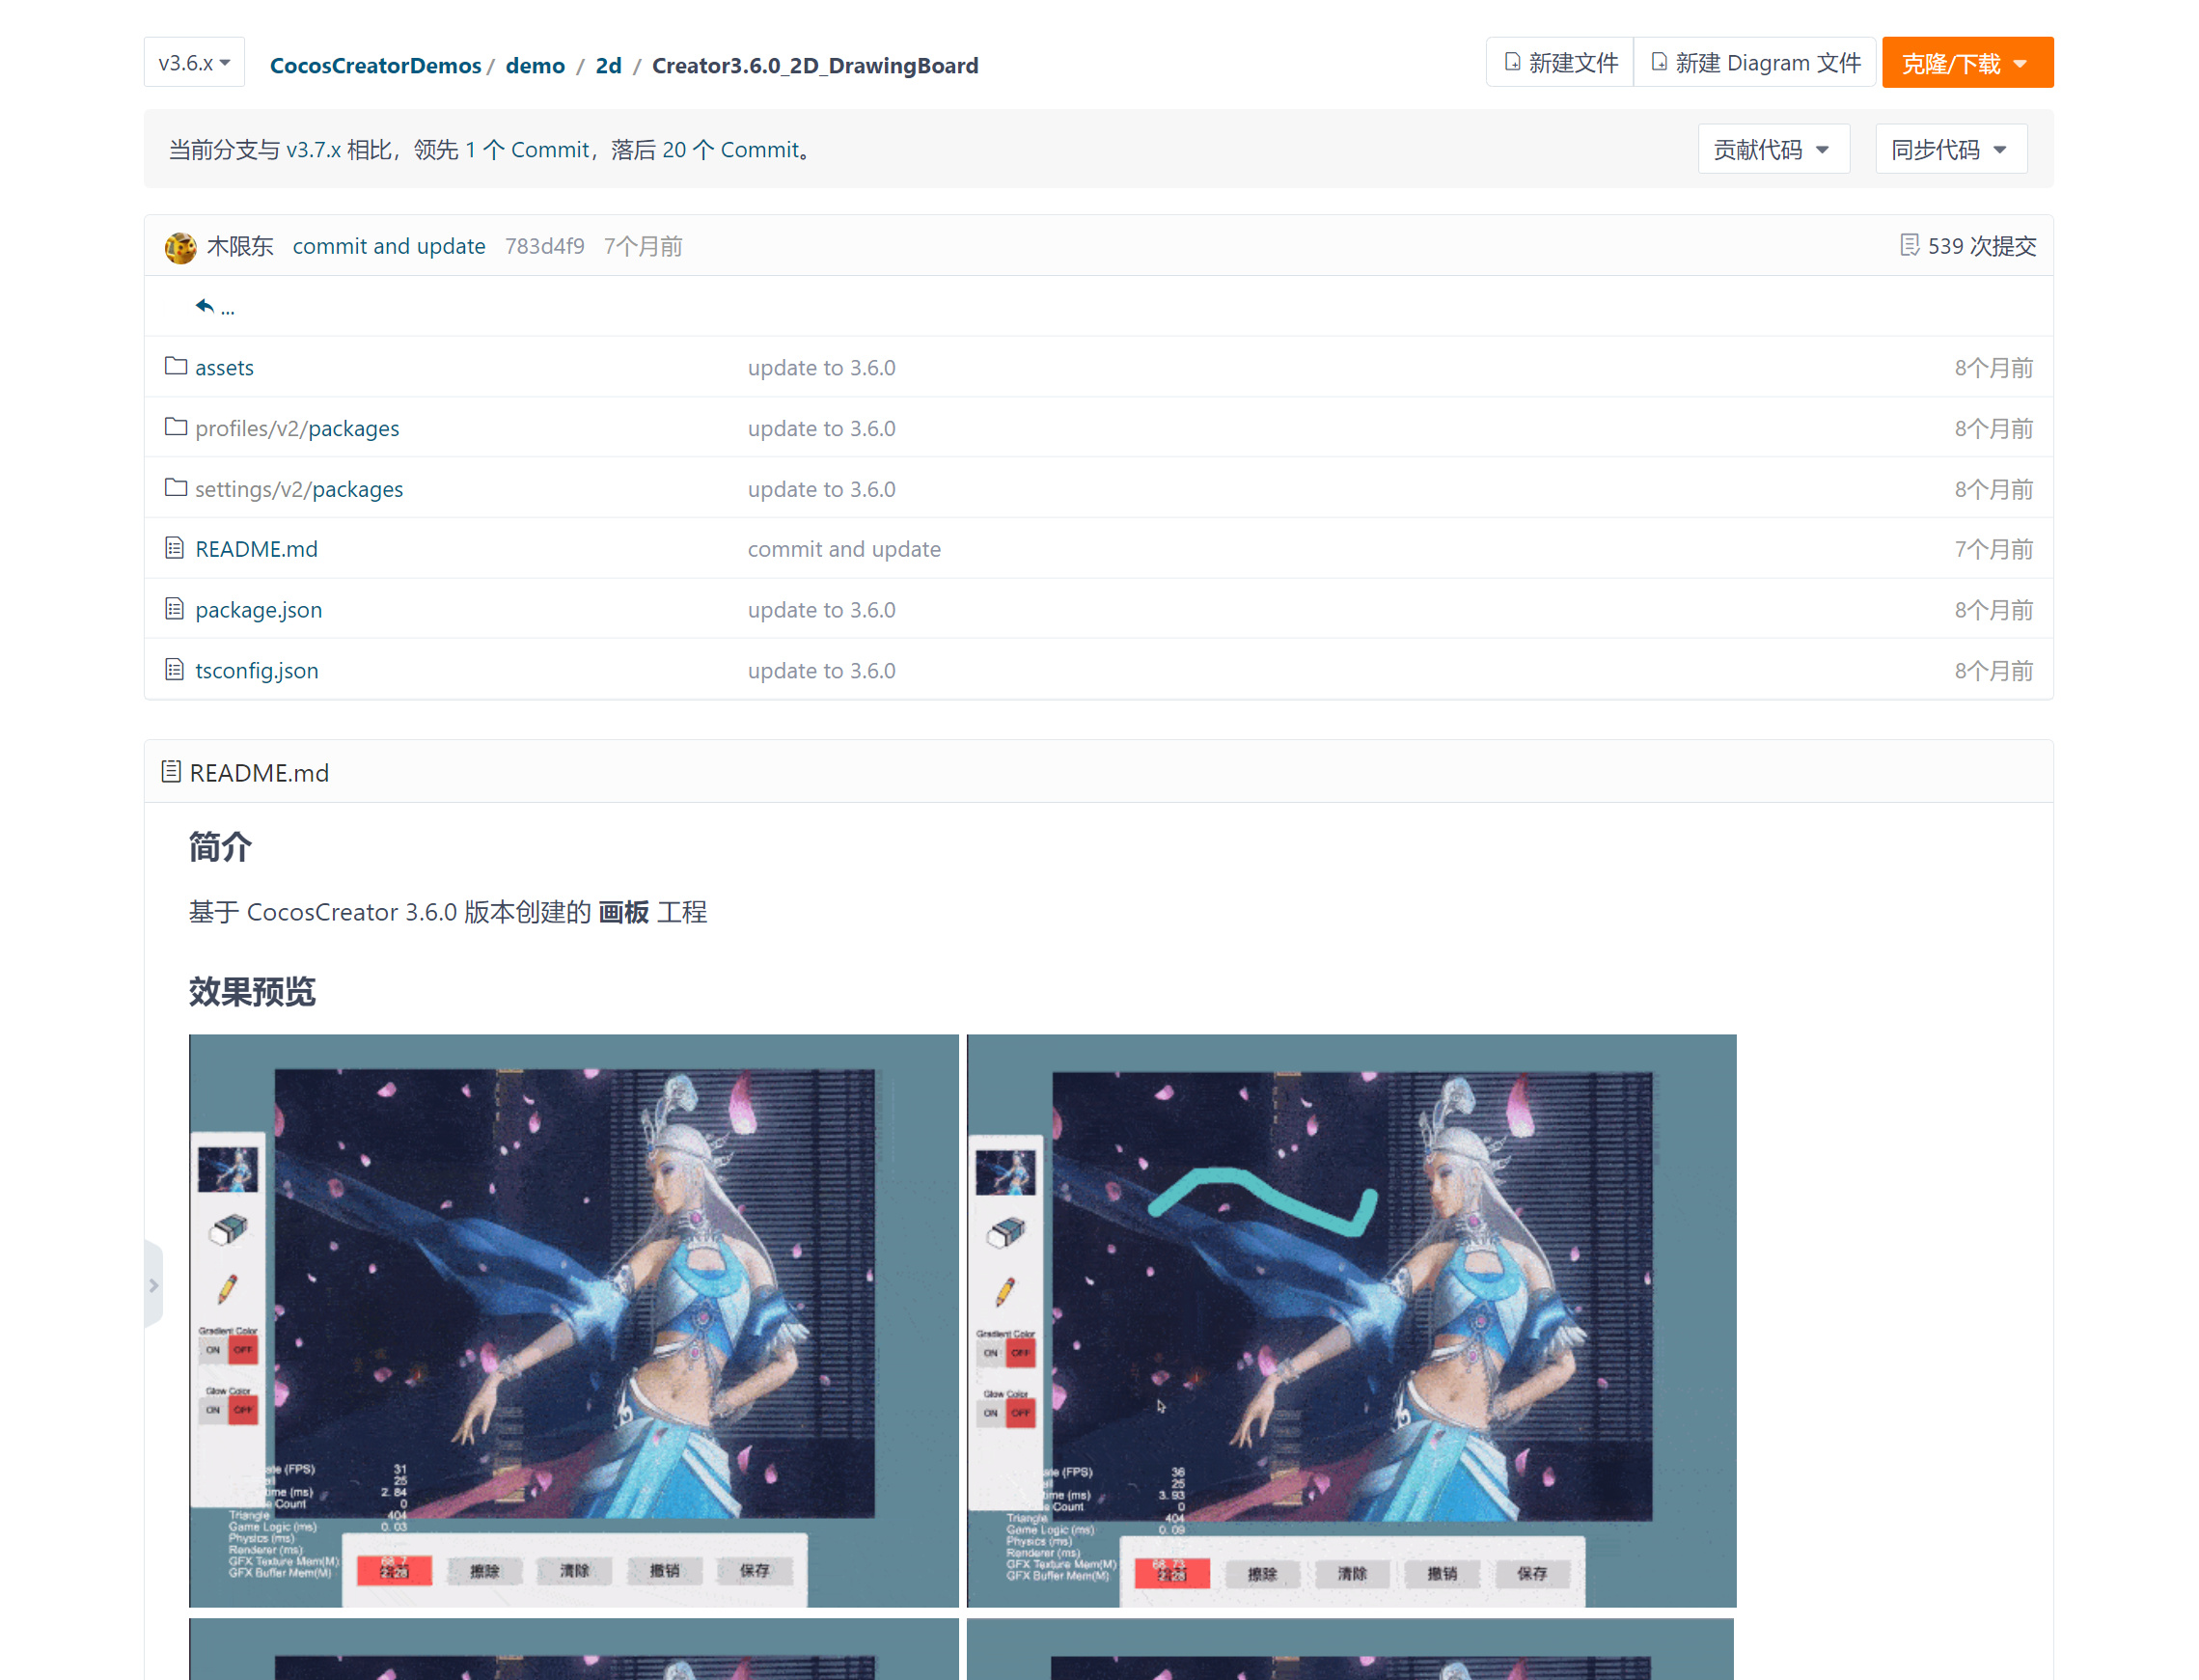Image resolution: width=2199 pixels, height=1680 pixels.
Task: Click the 539 commits history icon
Action: tap(1908, 245)
